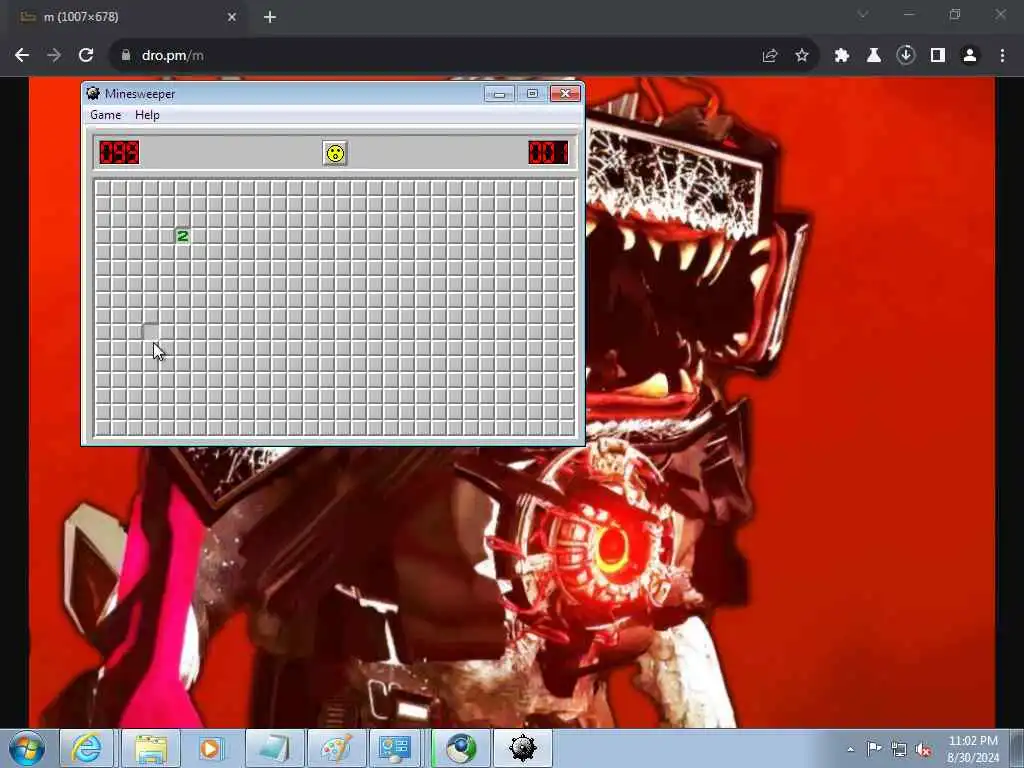
Task: Open the Extensions puzzle-piece menu
Action: click(x=842, y=56)
